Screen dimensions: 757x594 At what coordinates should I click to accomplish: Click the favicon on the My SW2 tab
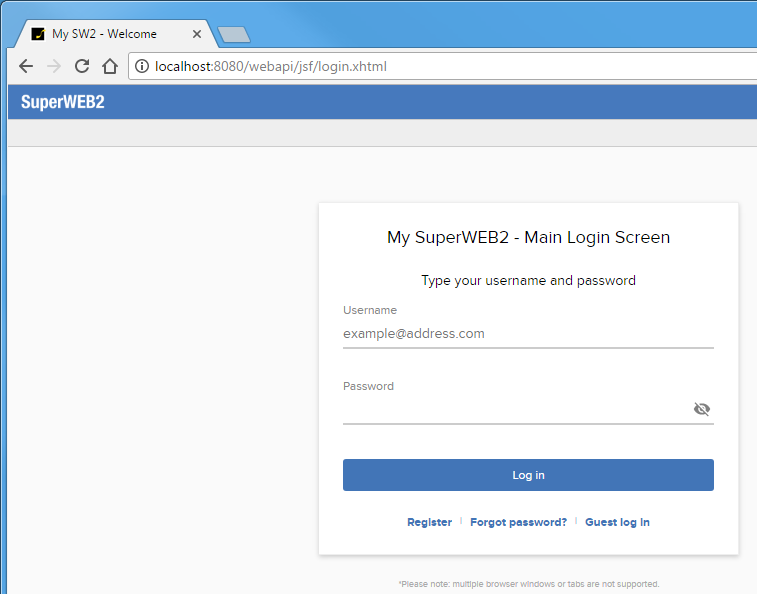38,34
